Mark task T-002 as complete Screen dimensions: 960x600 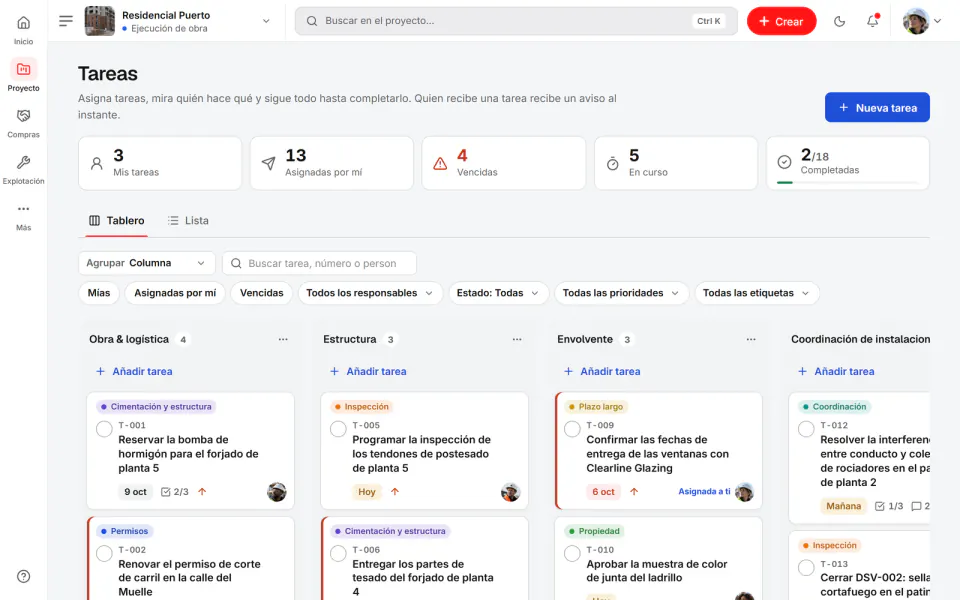104,553
